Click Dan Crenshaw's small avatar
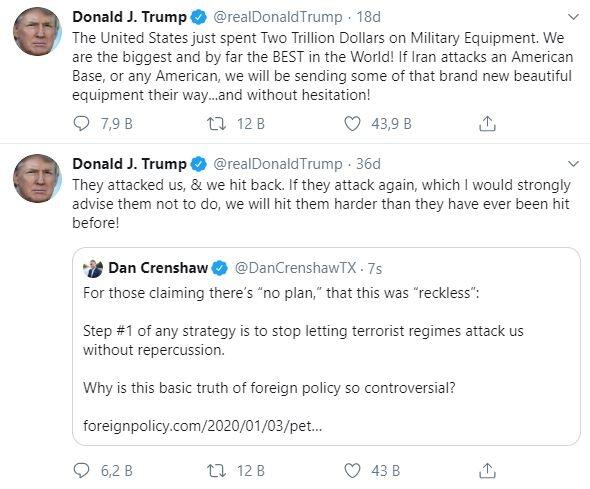Image resolution: width=590 pixels, height=489 pixels. click(x=93, y=269)
